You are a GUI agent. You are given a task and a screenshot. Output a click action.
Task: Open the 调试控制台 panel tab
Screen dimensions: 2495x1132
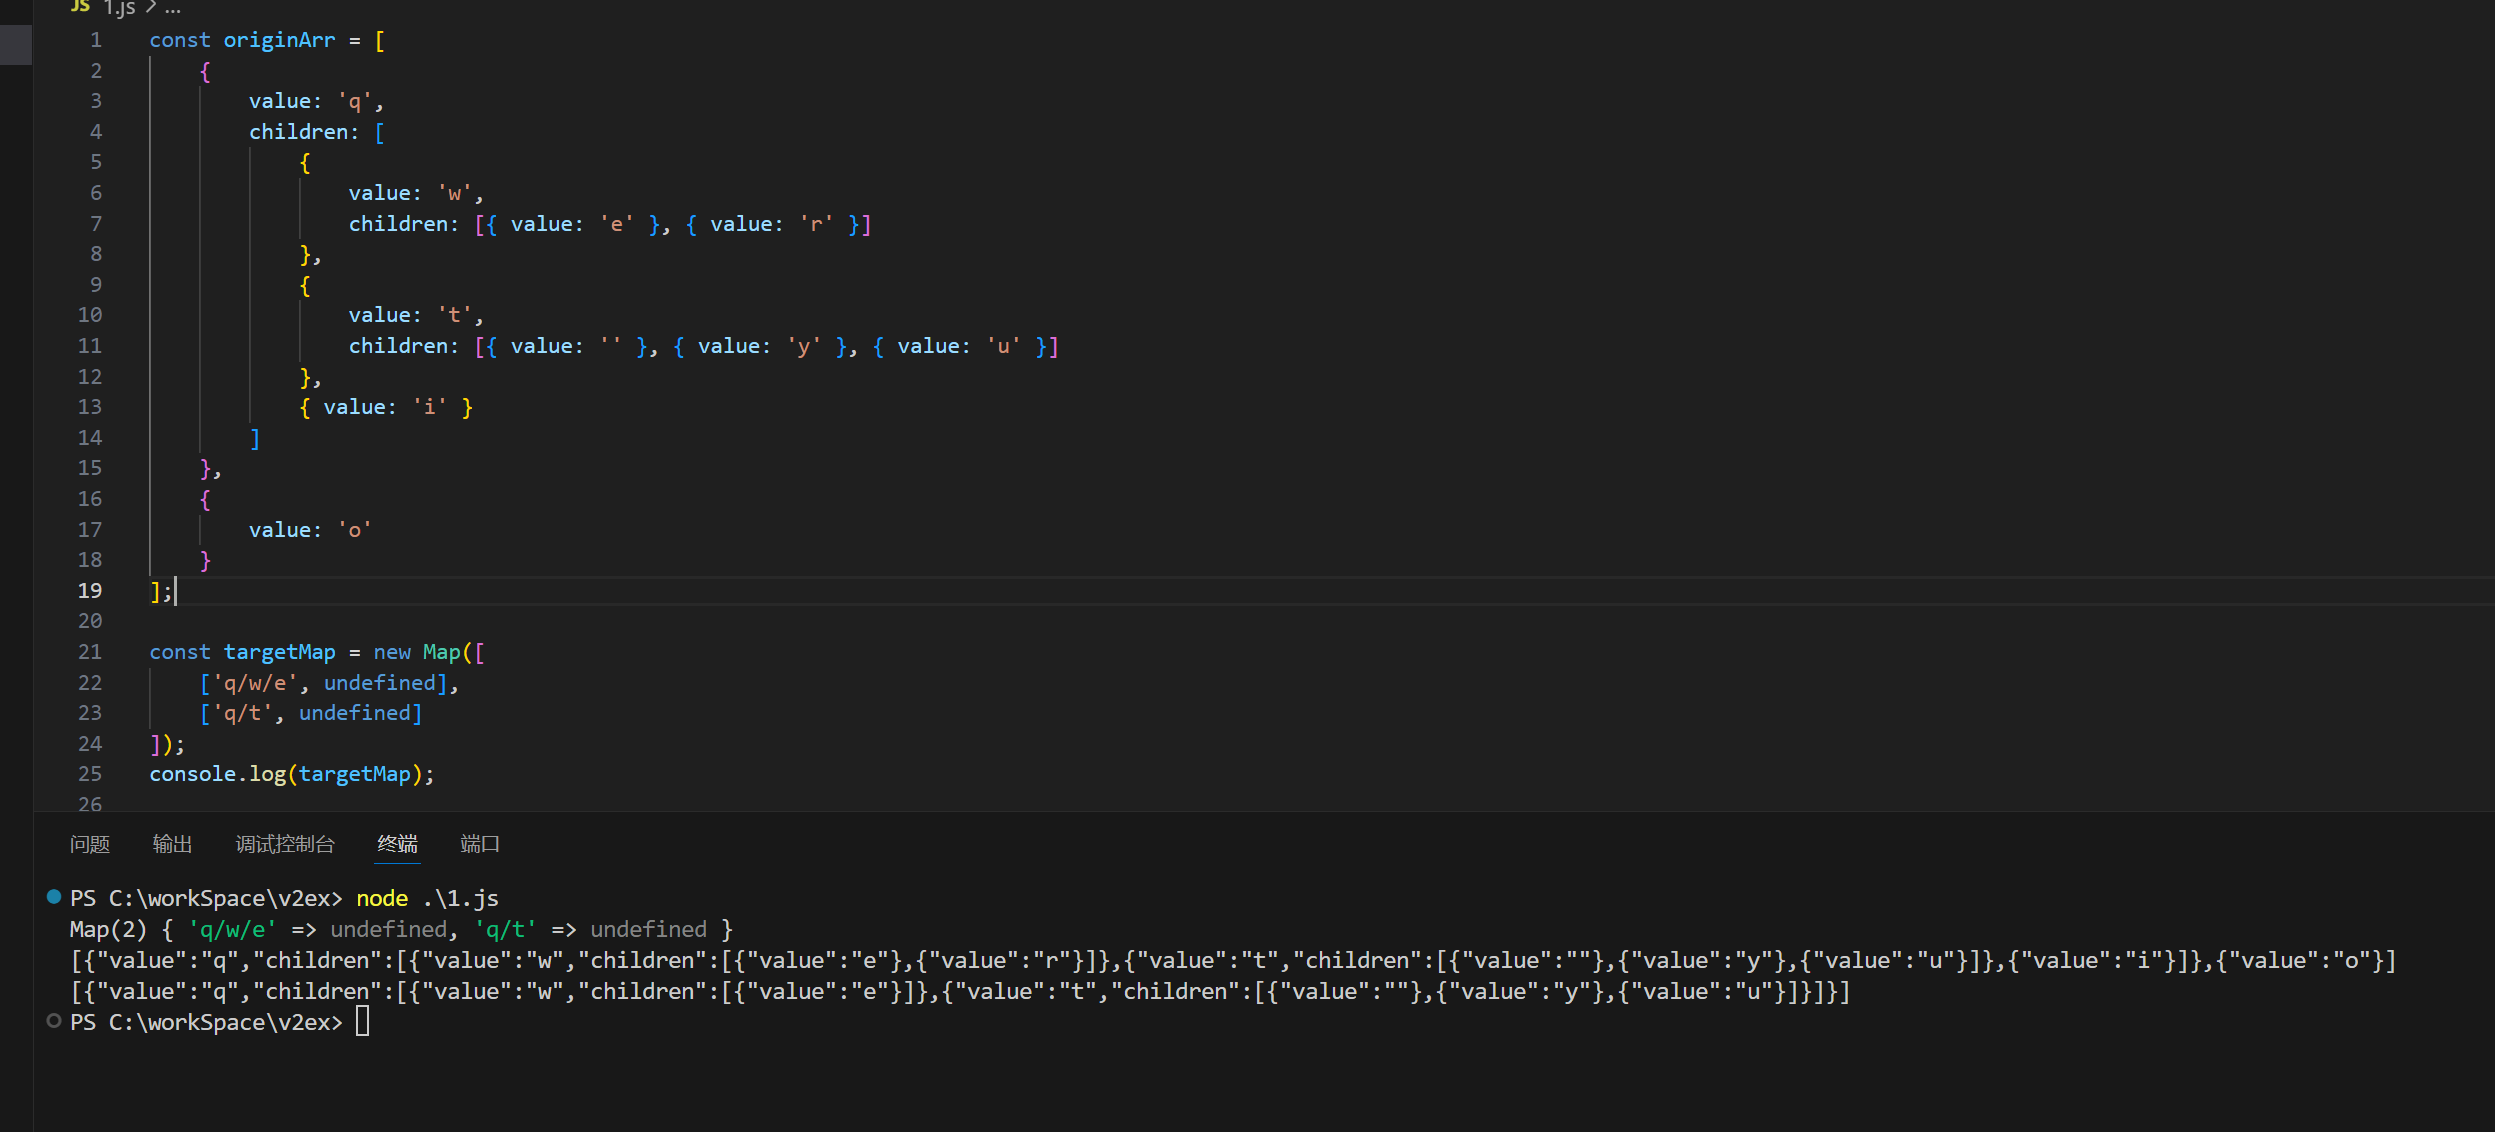tap(285, 844)
